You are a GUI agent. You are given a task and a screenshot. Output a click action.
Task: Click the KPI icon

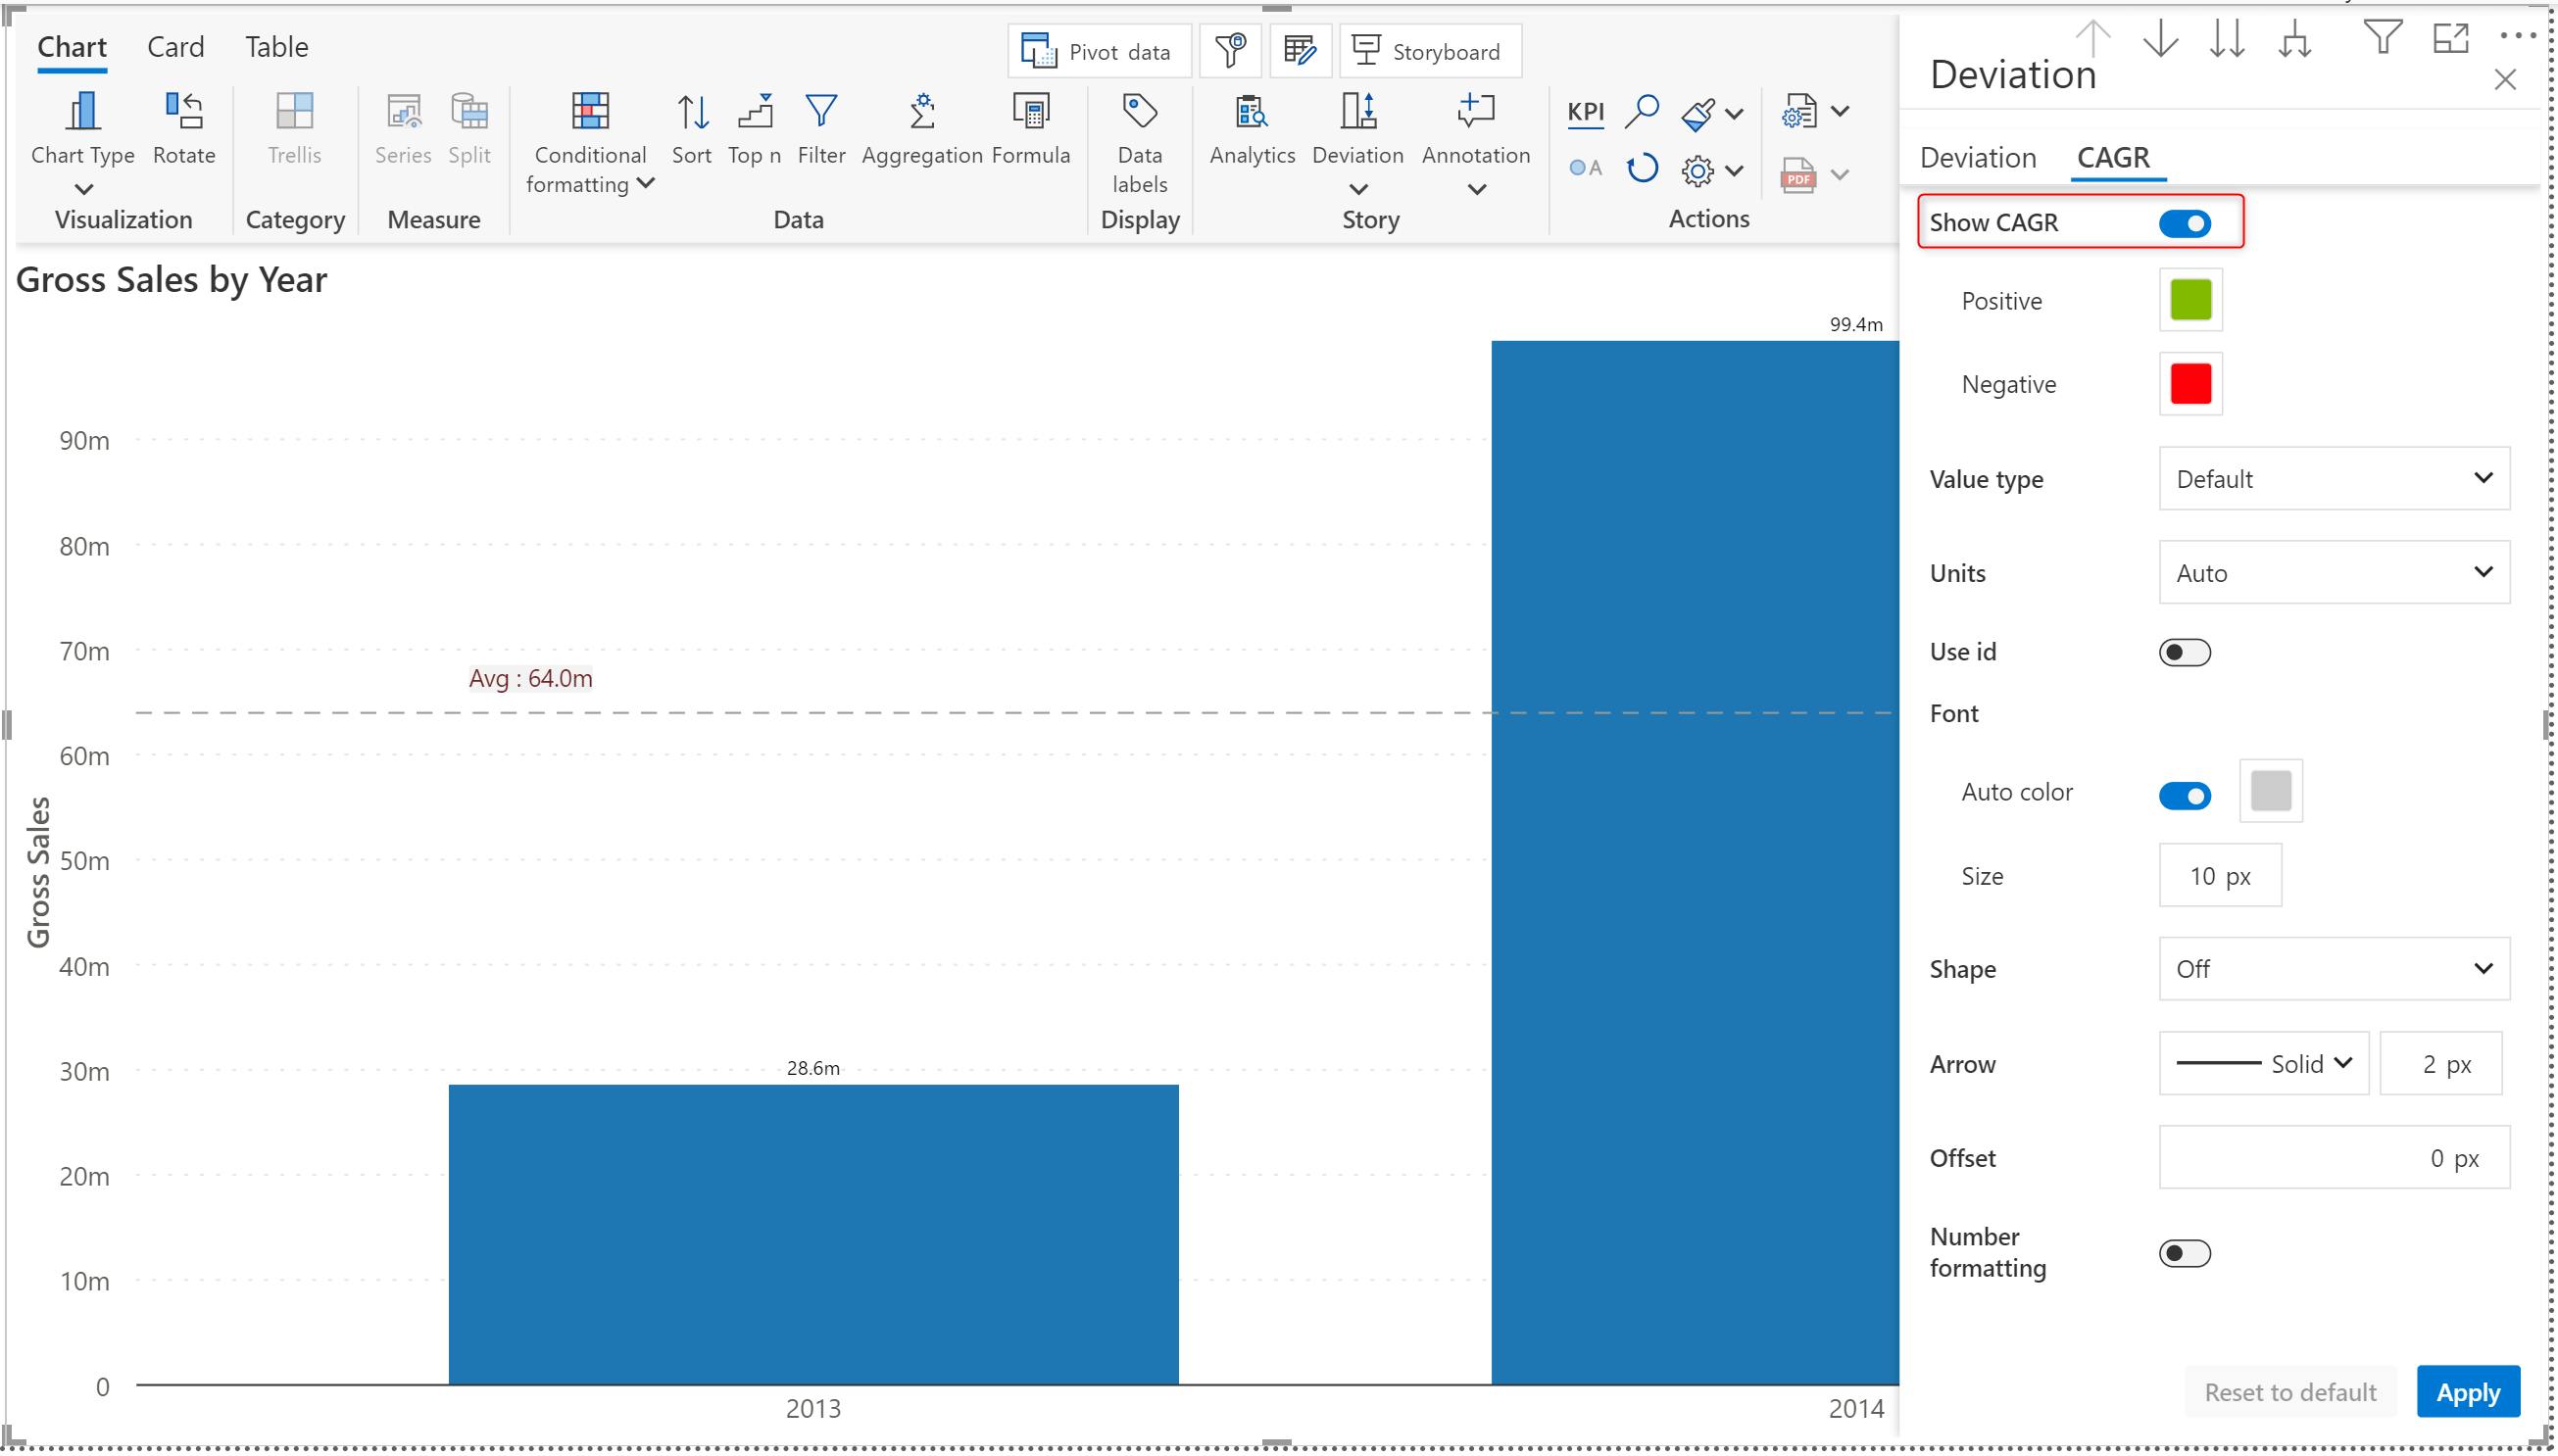(x=1585, y=112)
